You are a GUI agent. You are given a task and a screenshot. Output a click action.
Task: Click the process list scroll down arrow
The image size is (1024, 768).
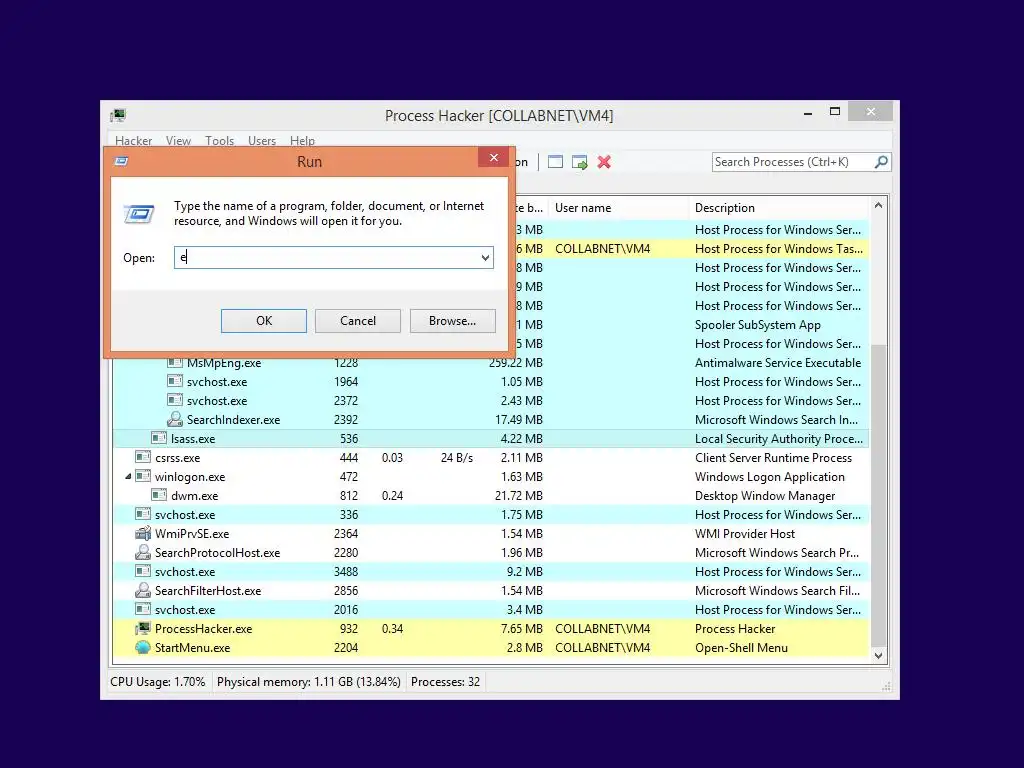(x=878, y=656)
